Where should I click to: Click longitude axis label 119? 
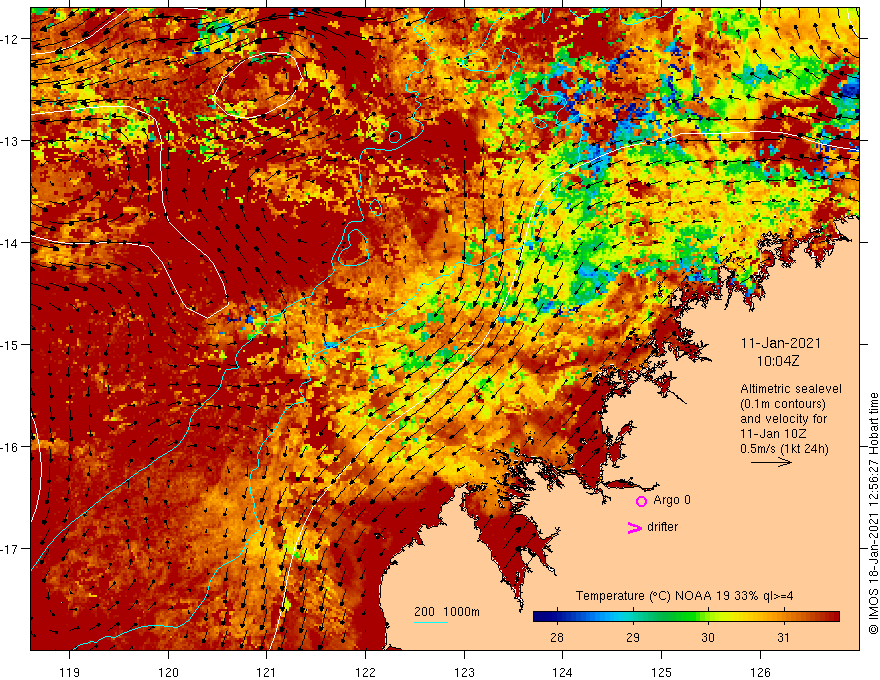point(70,672)
